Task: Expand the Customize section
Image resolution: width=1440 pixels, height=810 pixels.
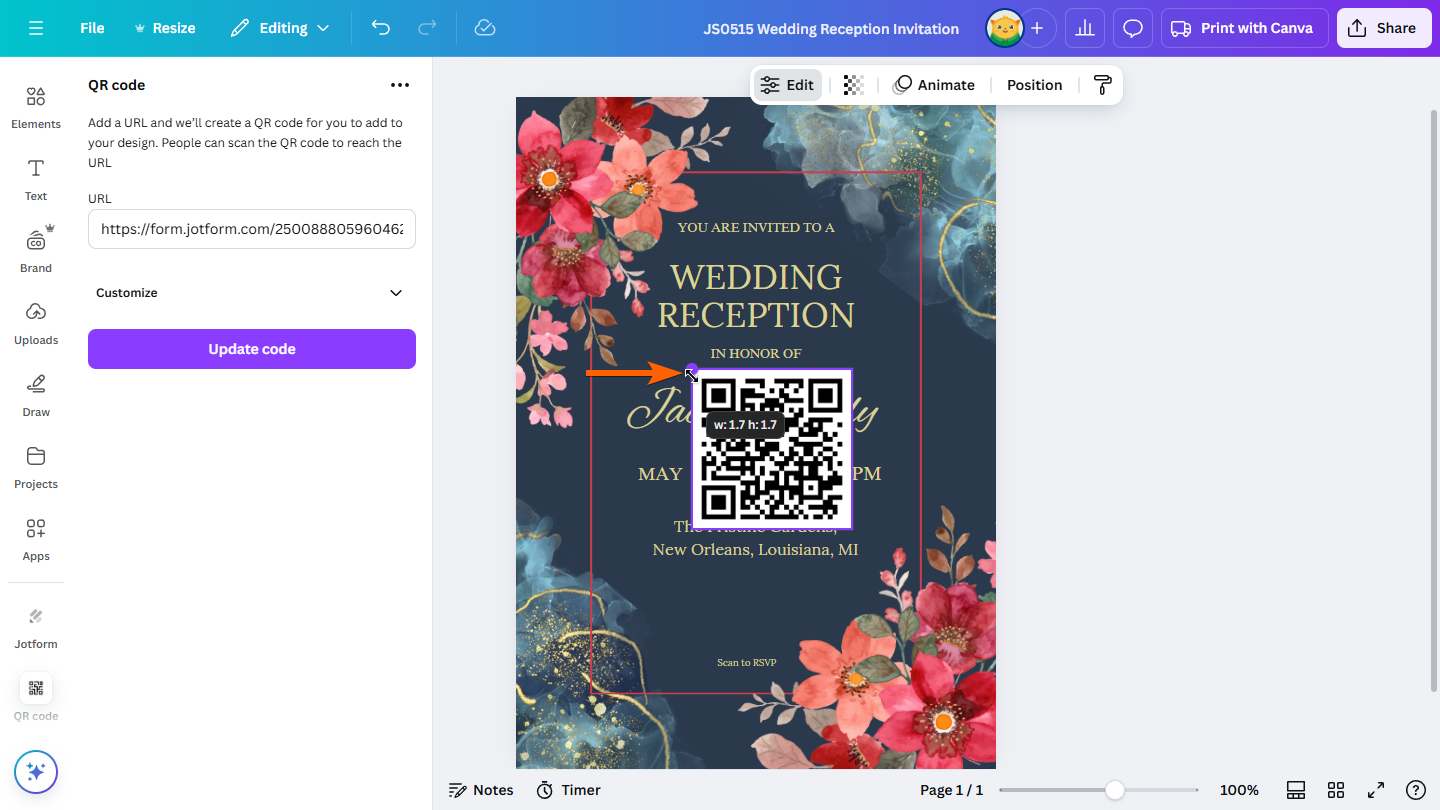Action: pos(252,293)
